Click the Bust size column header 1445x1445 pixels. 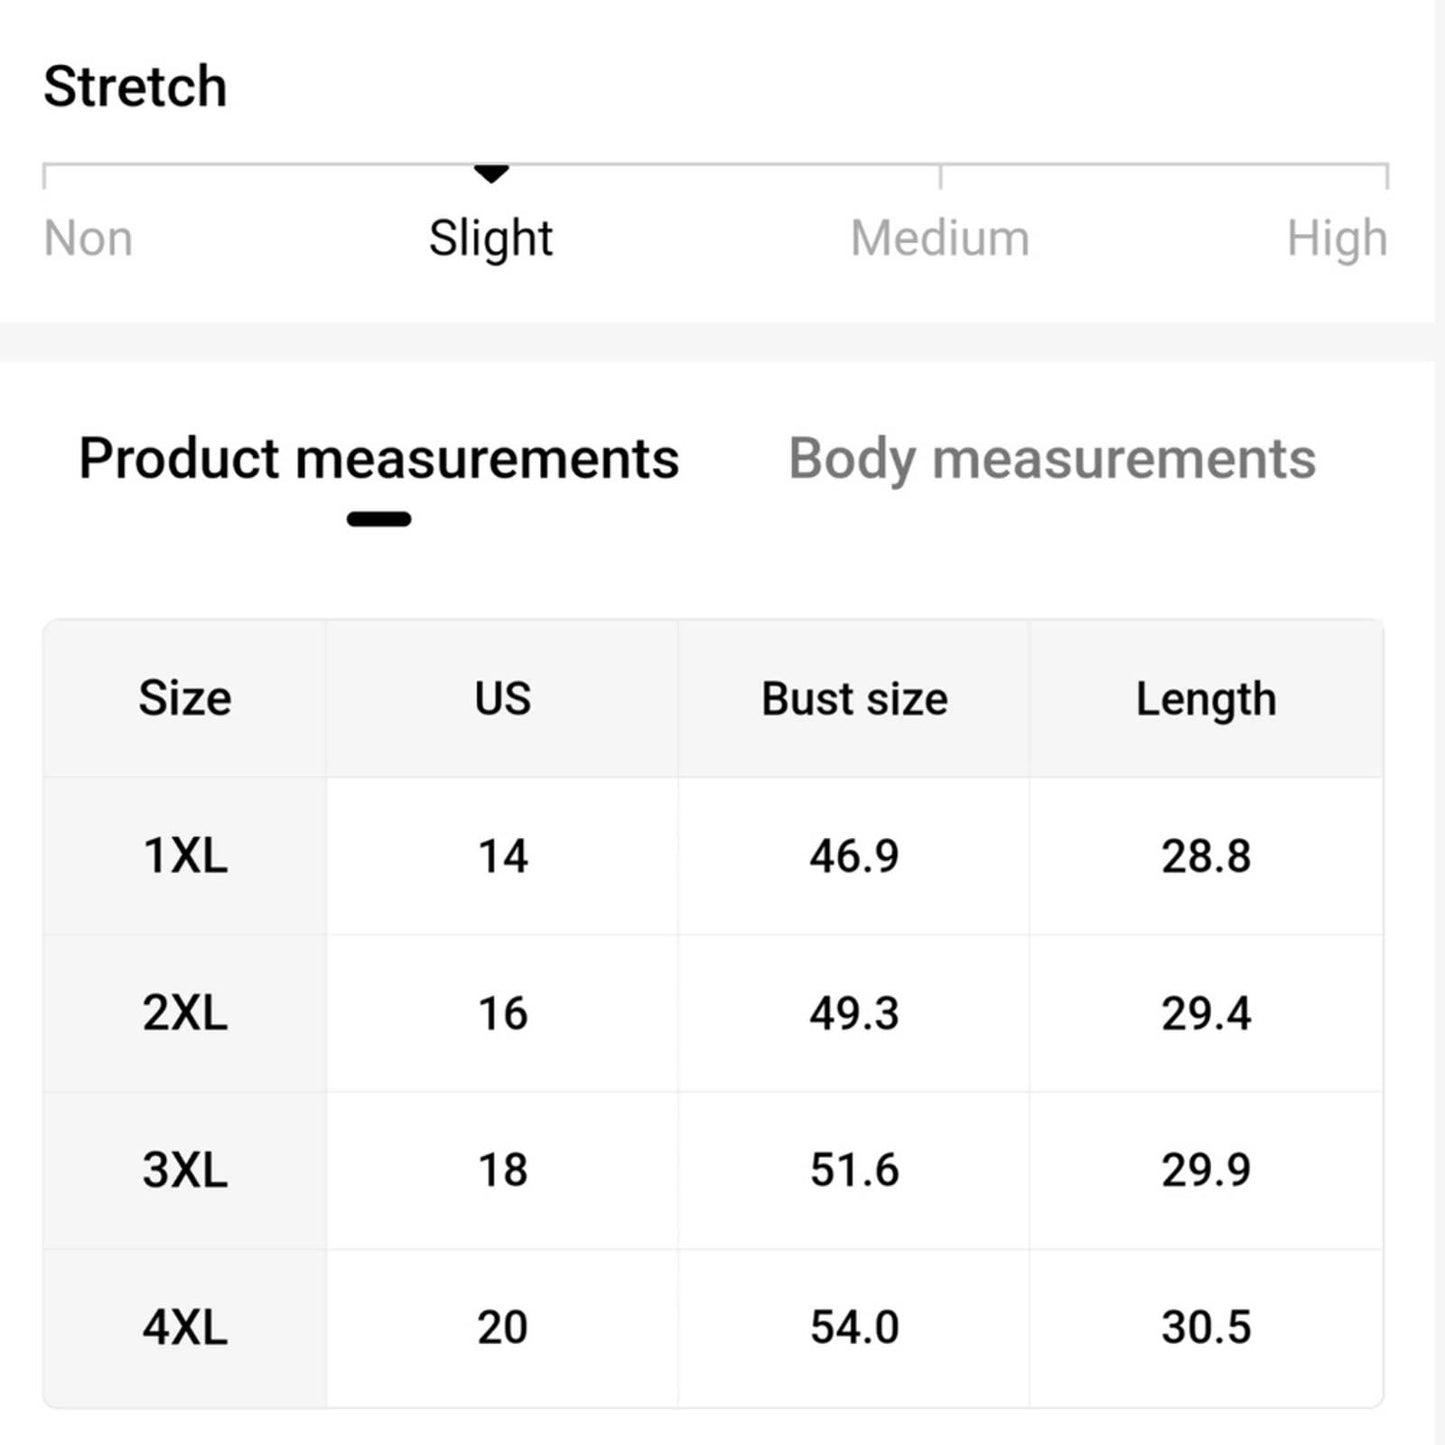click(855, 698)
